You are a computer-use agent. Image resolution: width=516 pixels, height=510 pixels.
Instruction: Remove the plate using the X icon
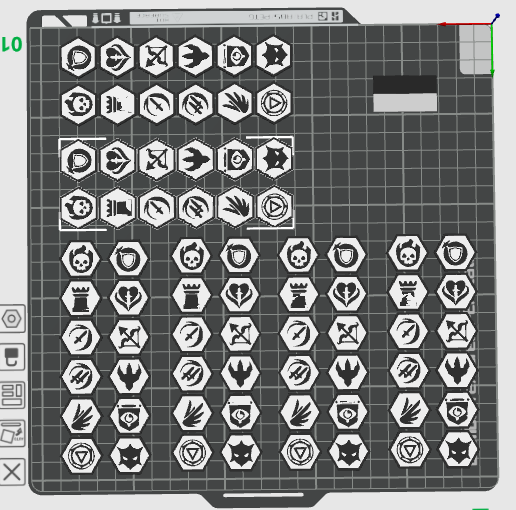[12, 472]
